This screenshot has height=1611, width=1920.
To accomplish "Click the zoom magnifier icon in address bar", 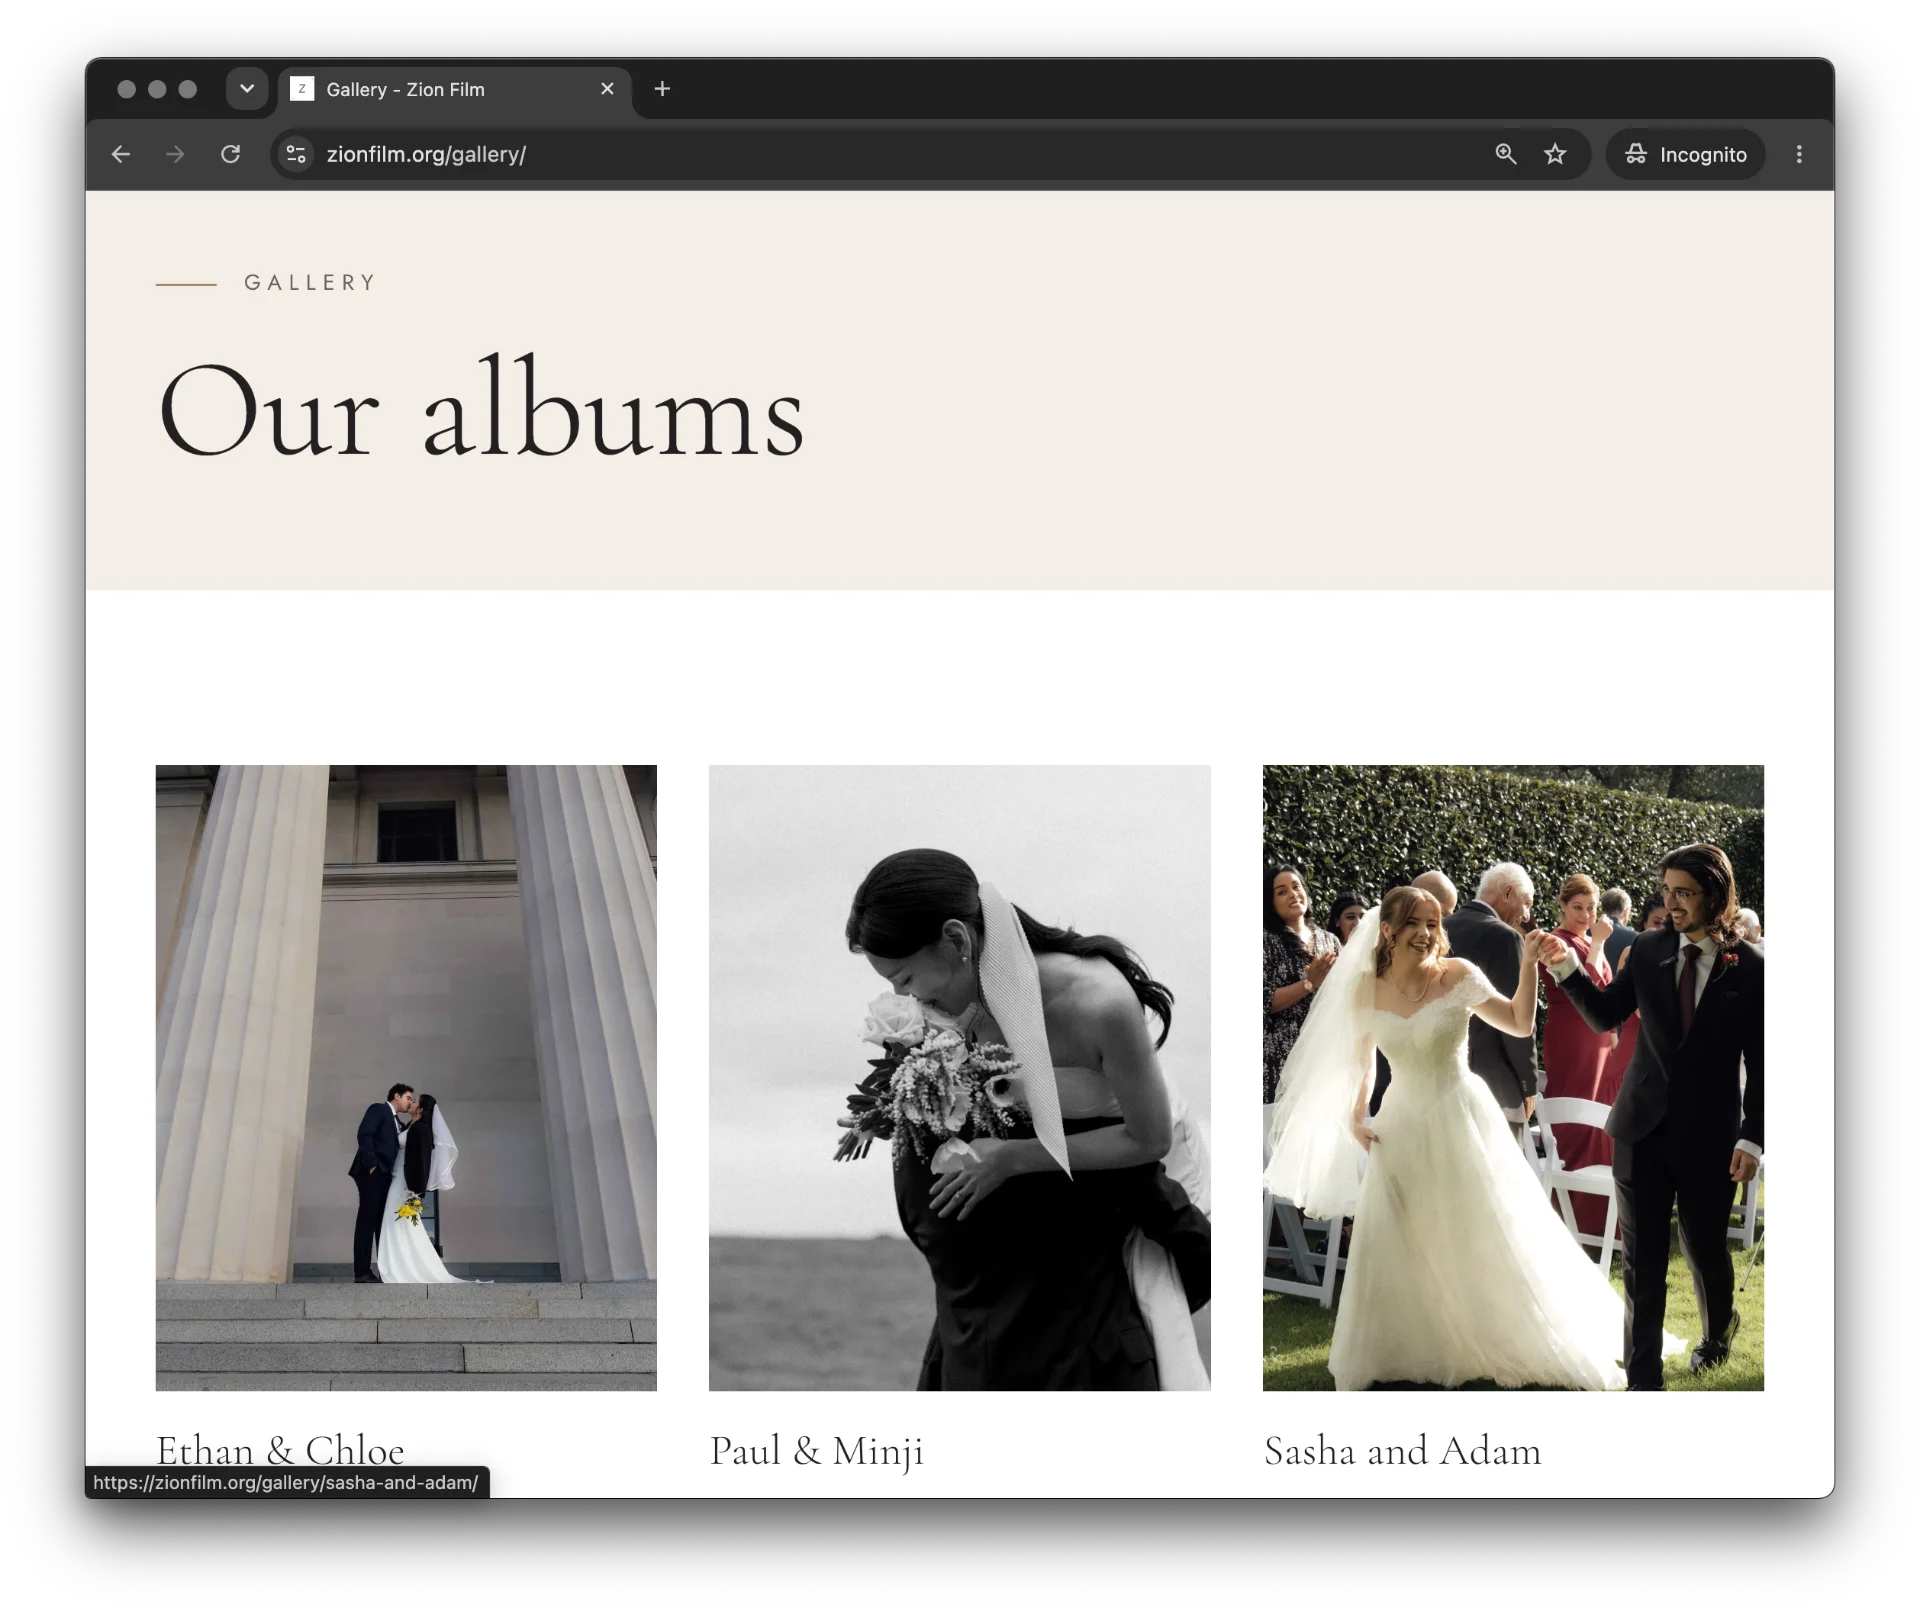I will (x=1505, y=154).
